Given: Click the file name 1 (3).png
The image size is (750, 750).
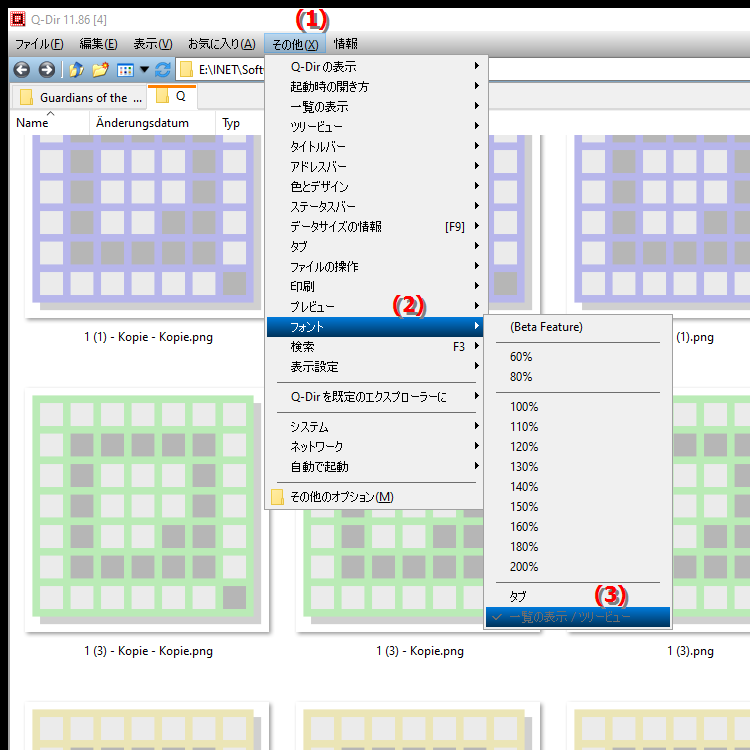Looking at the screenshot, I should pyautogui.click(x=690, y=651).
